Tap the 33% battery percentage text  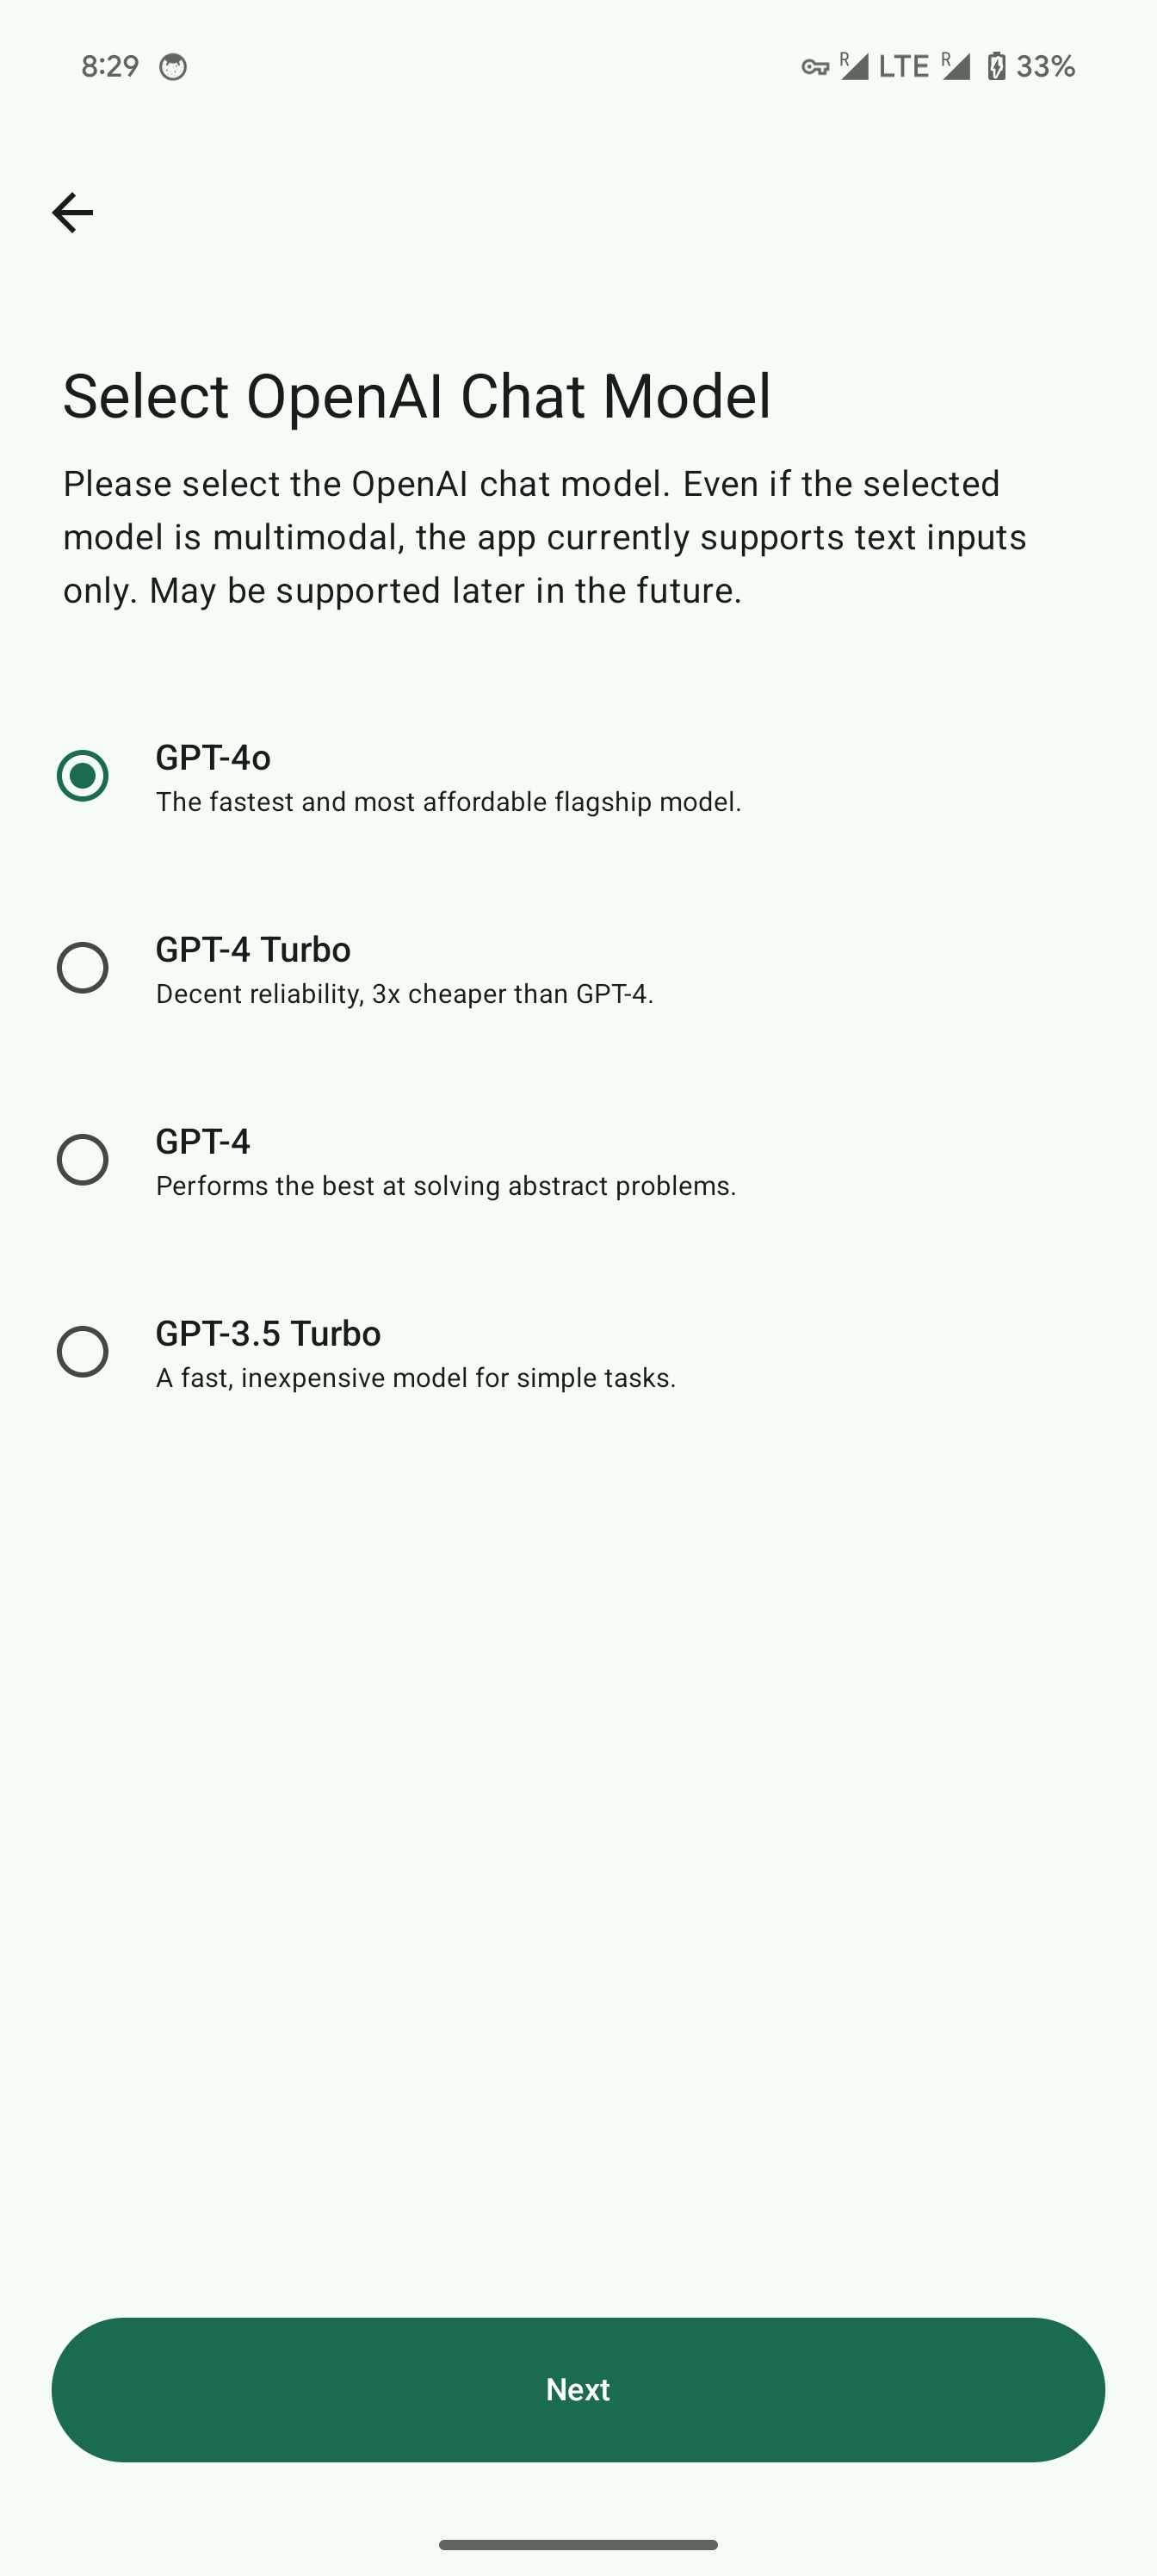(x=1045, y=66)
